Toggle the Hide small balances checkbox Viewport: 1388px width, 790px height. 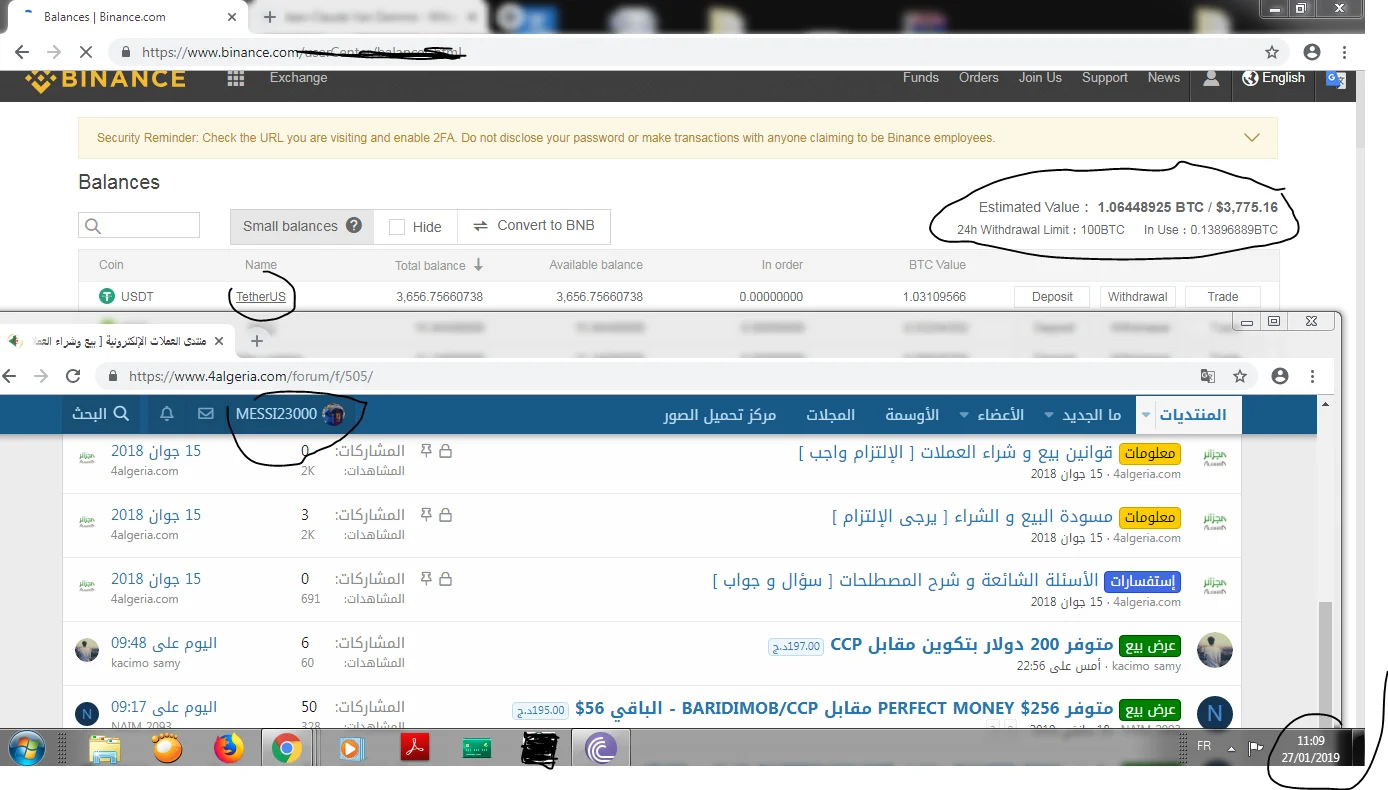pos(397,227)
